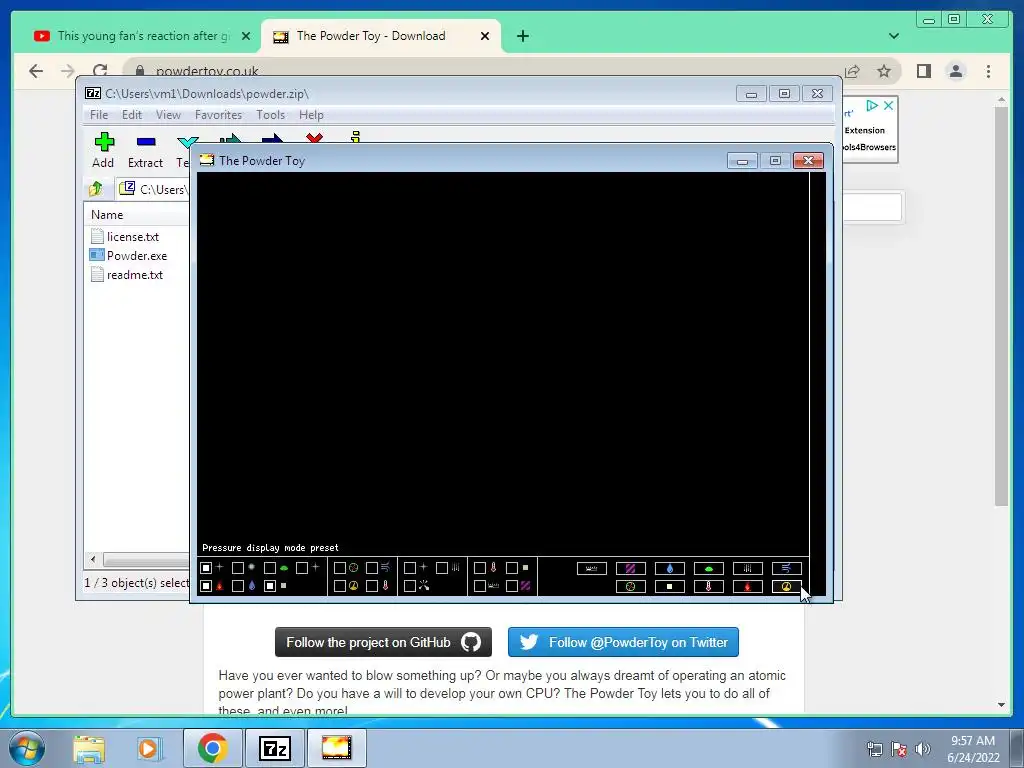Expand the Chrome tab search chevron
1024x768 pixels.
tap(893, 36)
